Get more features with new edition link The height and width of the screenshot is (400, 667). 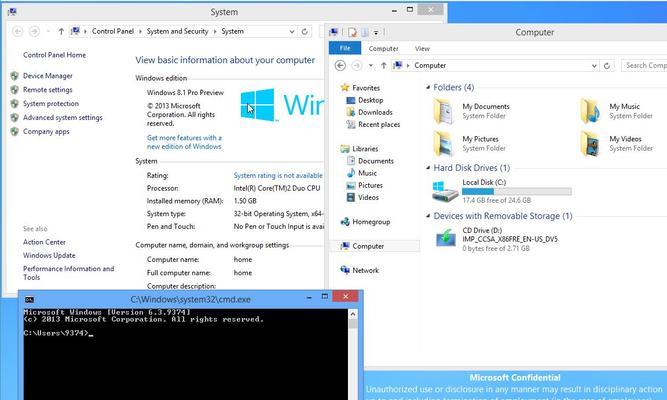click(x=184, y=142)
